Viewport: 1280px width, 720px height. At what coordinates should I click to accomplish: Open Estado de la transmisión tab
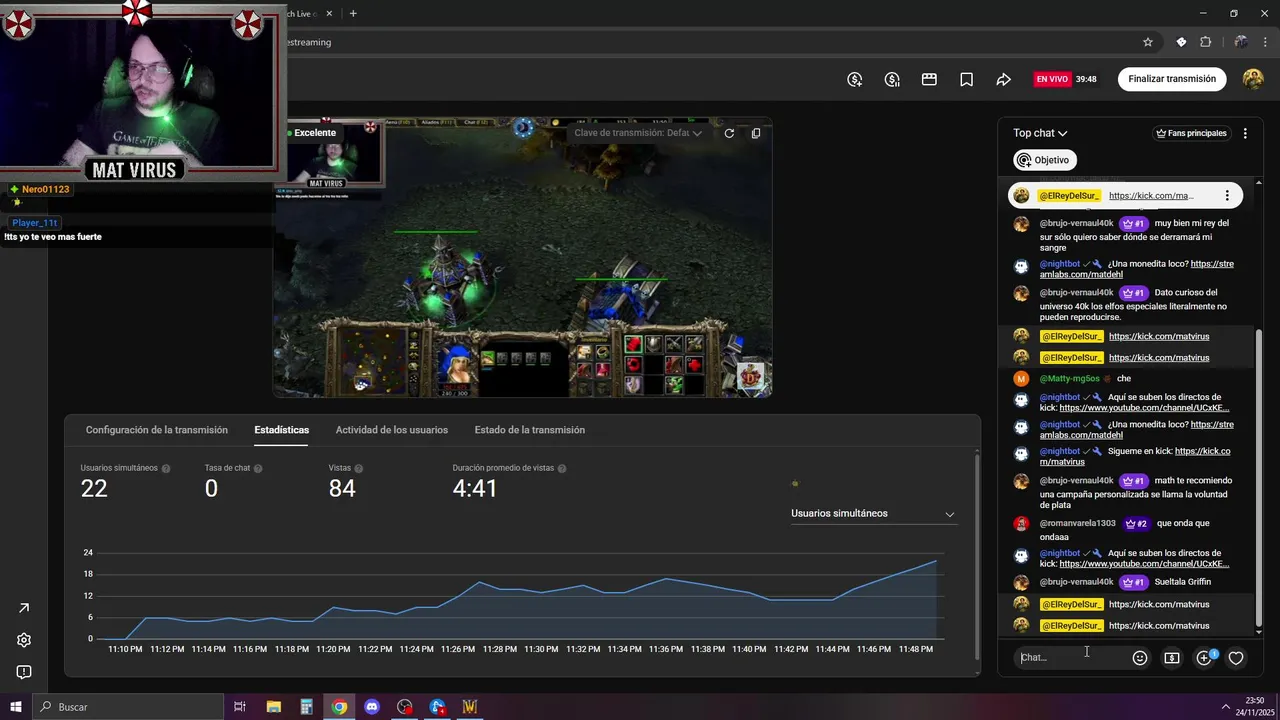click(x=530, y=430)
